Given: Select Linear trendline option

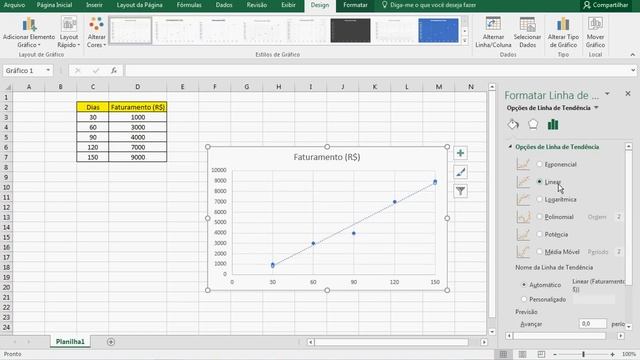Looking at the screenshot, I should point(540,182).
